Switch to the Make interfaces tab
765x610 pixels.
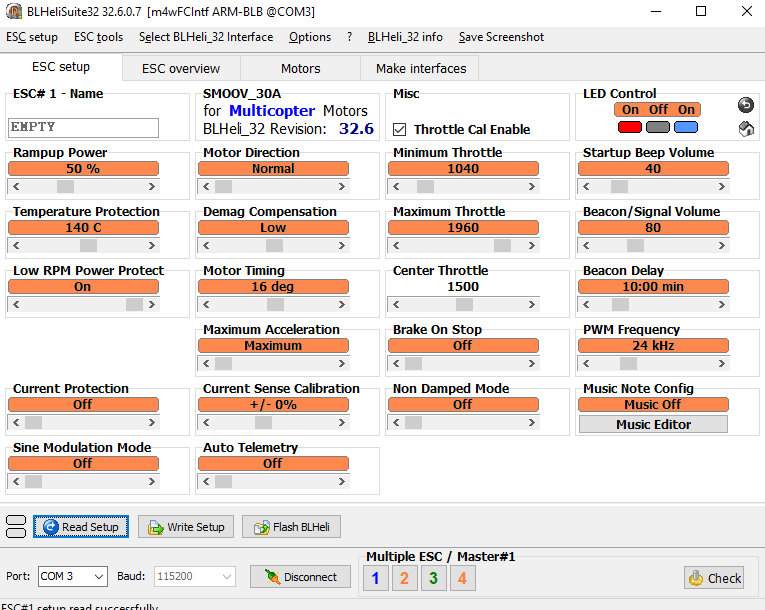[421, 68]
